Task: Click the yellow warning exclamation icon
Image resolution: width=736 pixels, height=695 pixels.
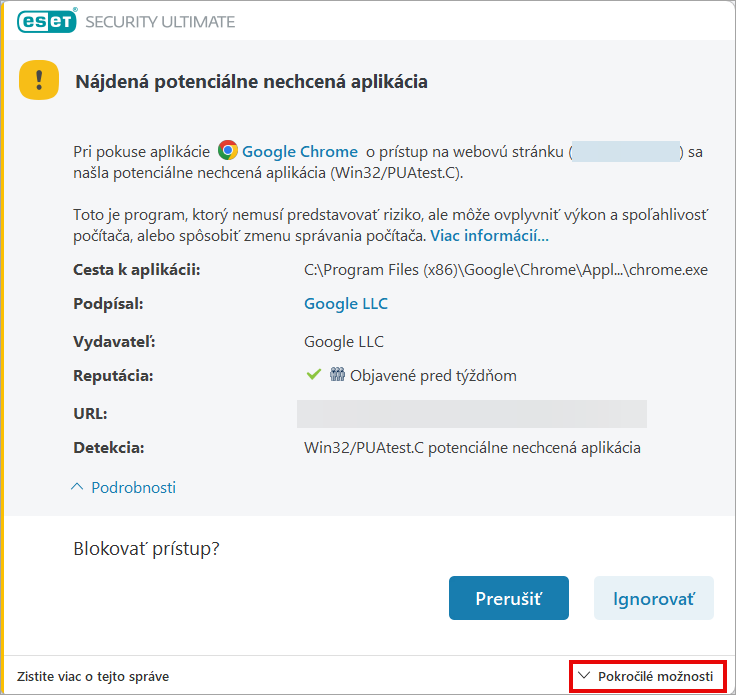Action: [x=39, y=80]
